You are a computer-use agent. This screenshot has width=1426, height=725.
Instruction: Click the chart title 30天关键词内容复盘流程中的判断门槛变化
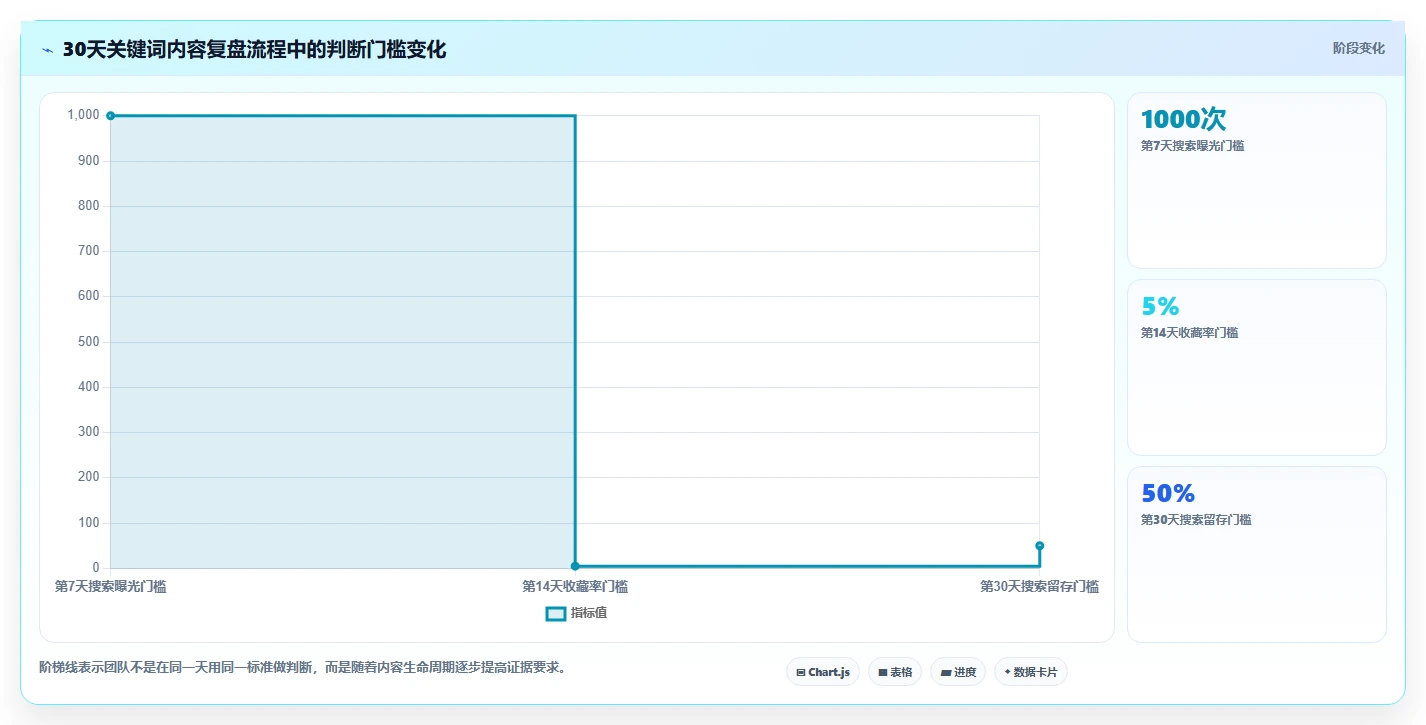[x=254, y=50]
